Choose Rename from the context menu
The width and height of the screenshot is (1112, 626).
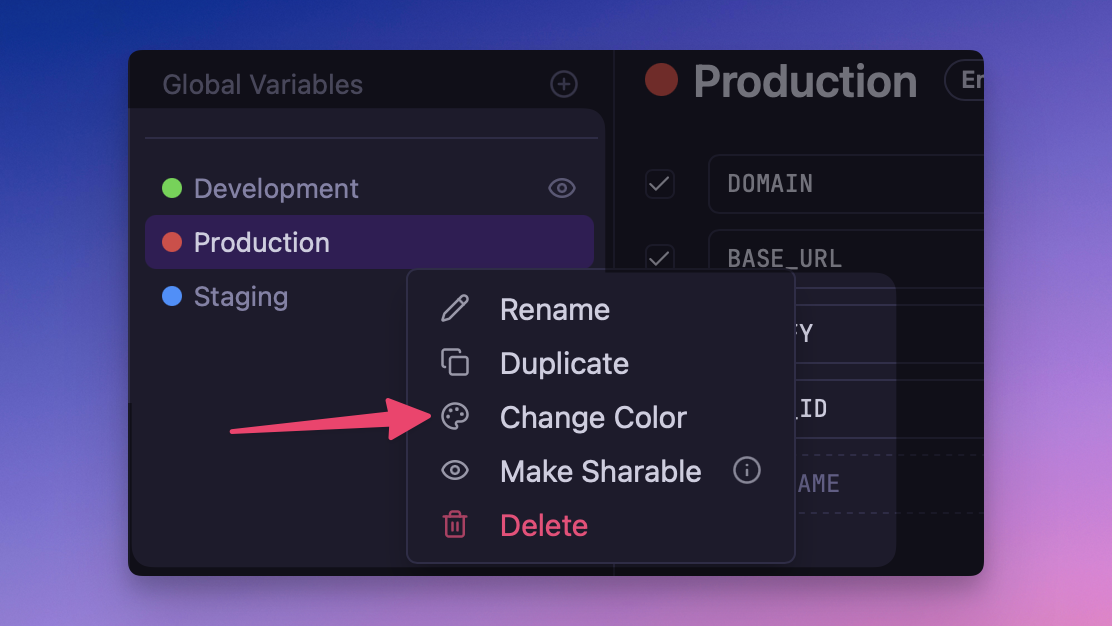coord(555,309)
